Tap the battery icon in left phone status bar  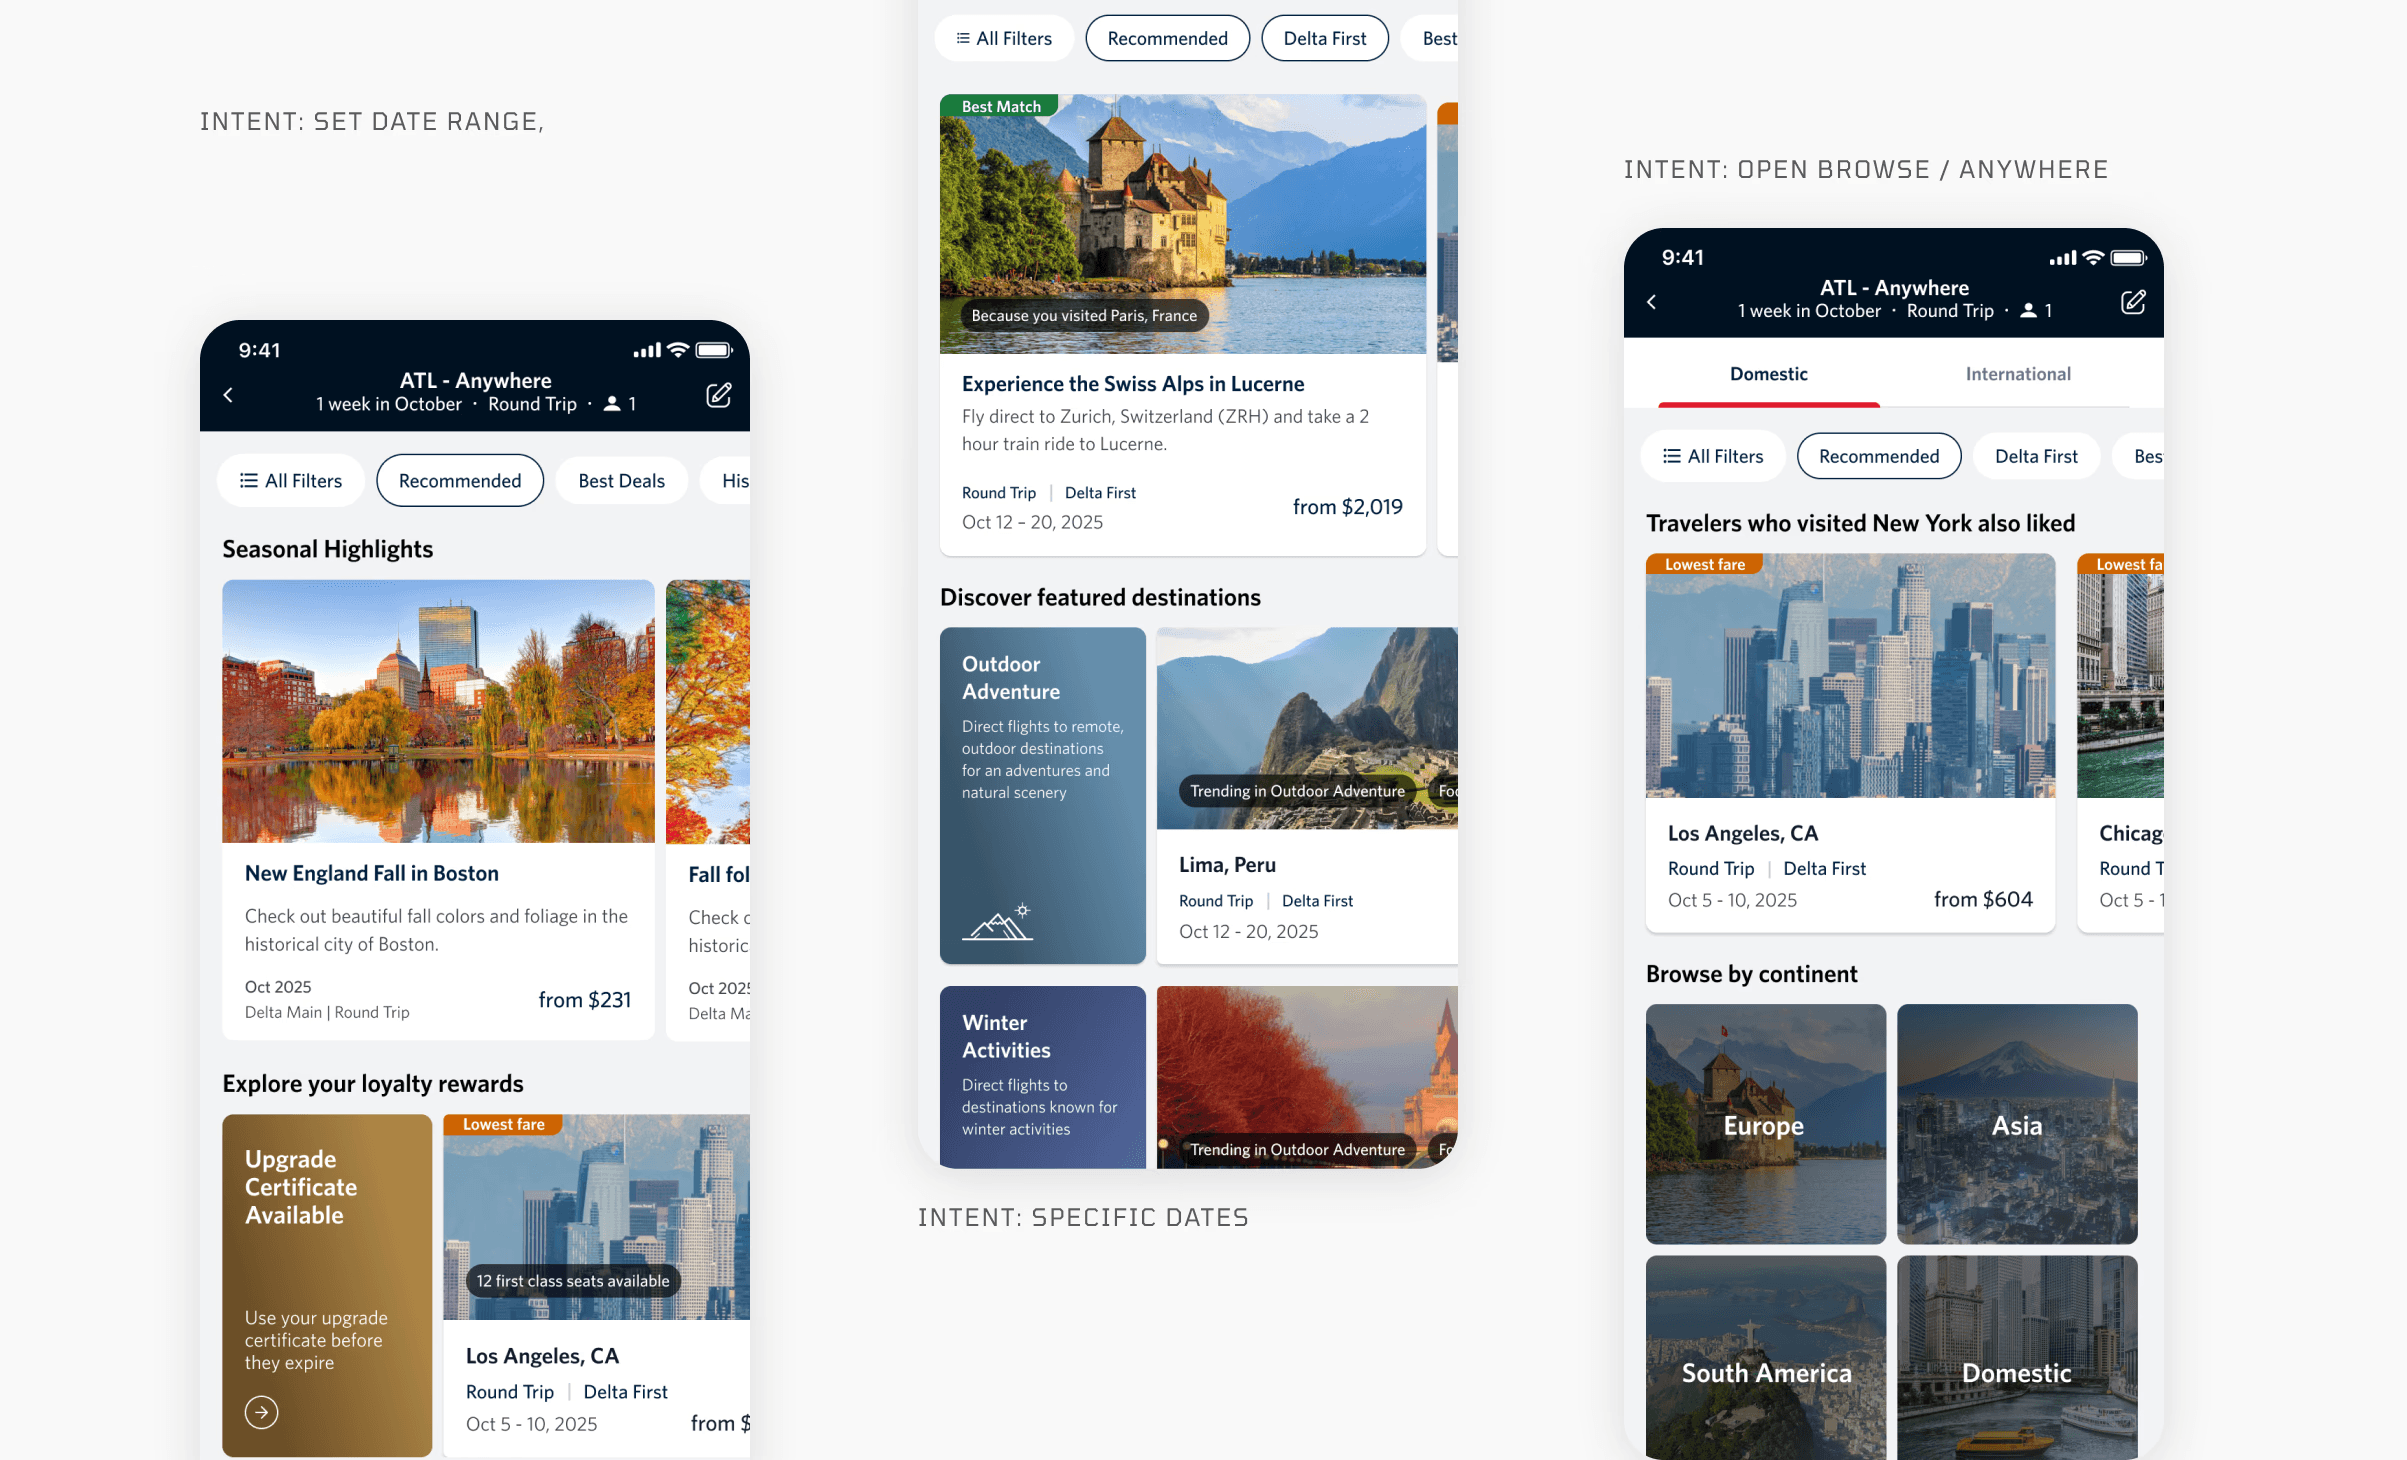(715, 350)
